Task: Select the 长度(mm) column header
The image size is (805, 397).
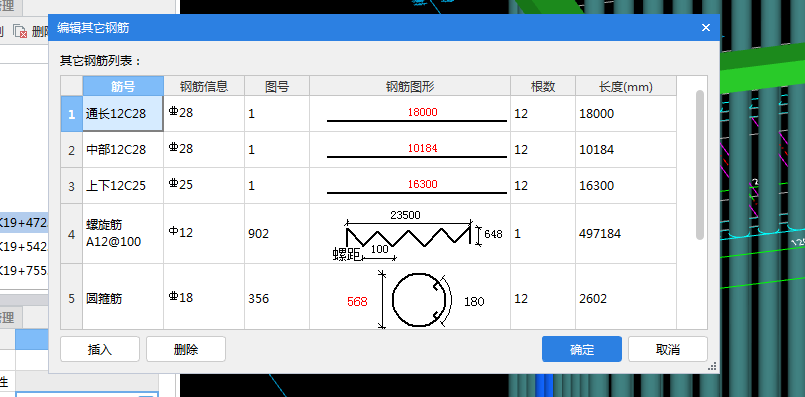Action: point(626,86)
